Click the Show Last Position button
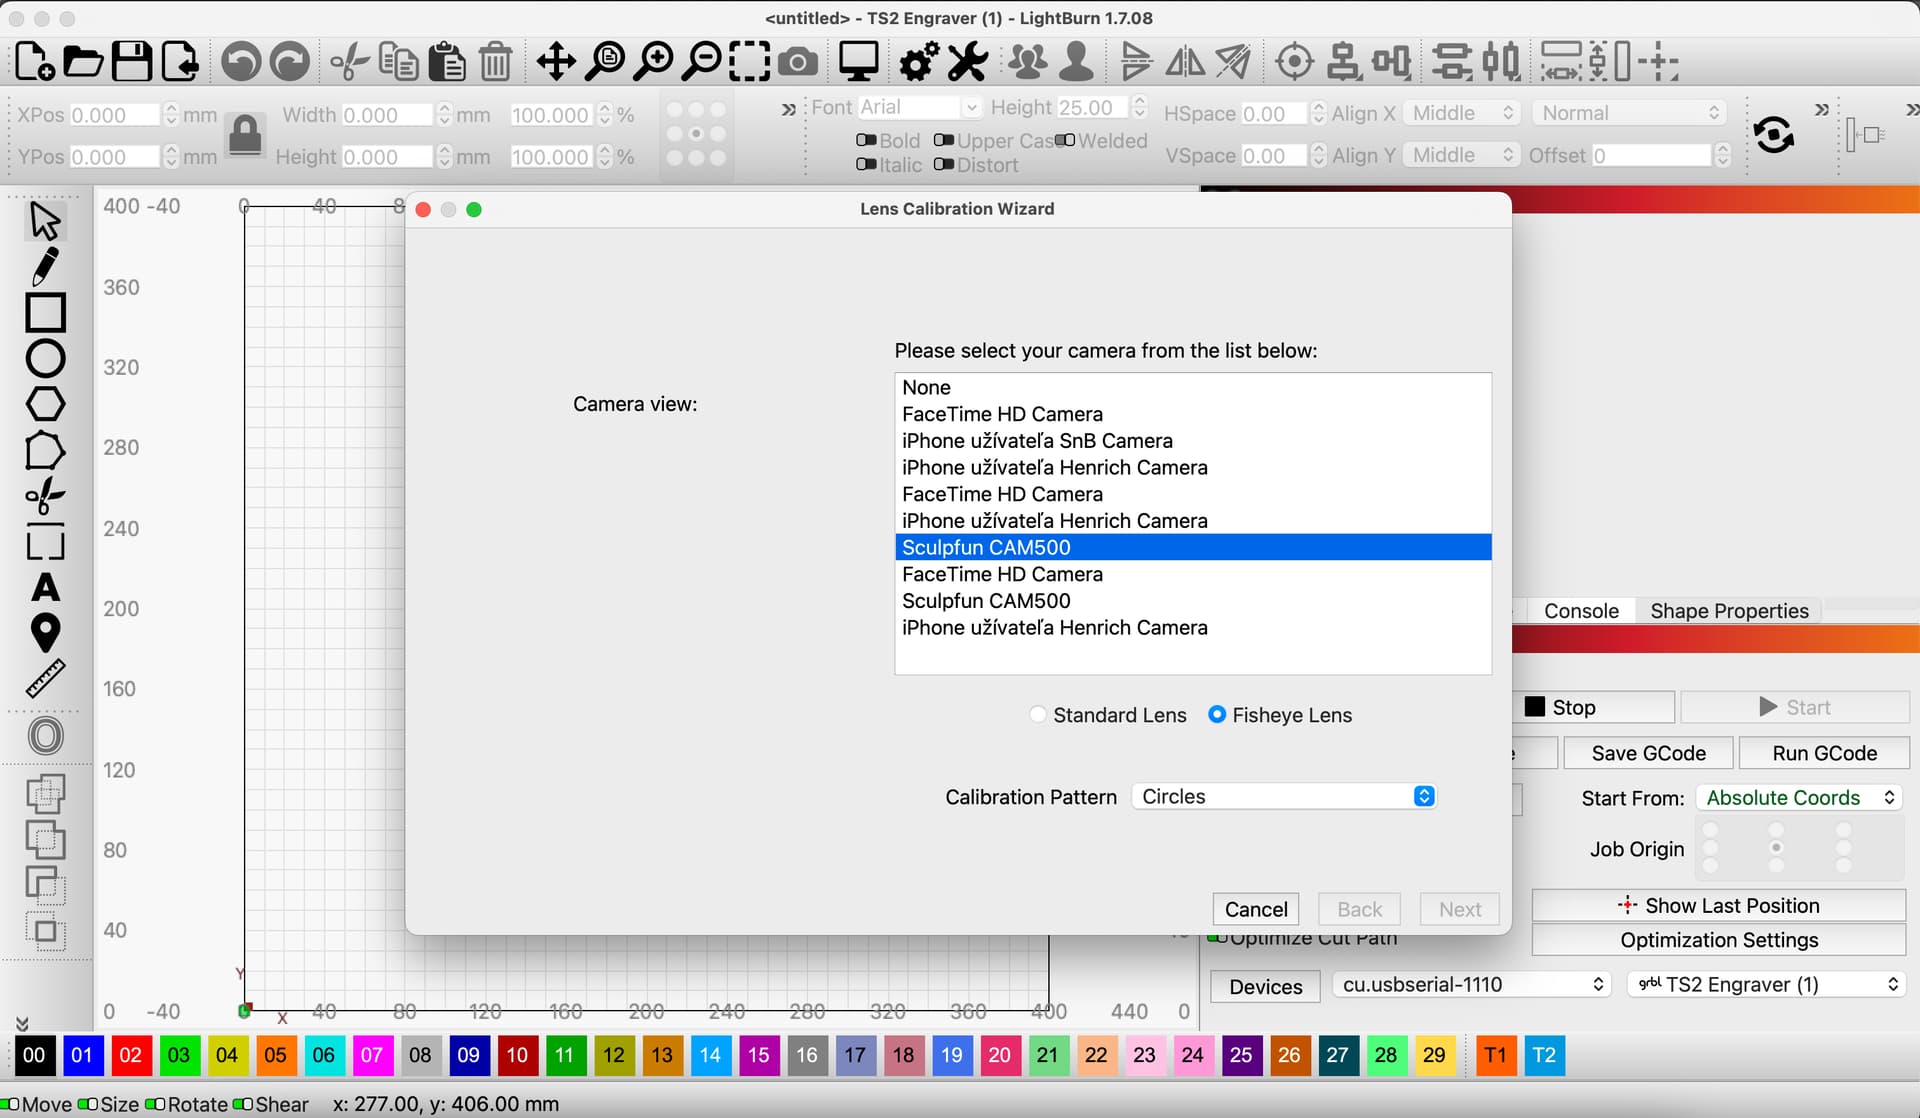 pyautogui.click(x=1718, y=905)
